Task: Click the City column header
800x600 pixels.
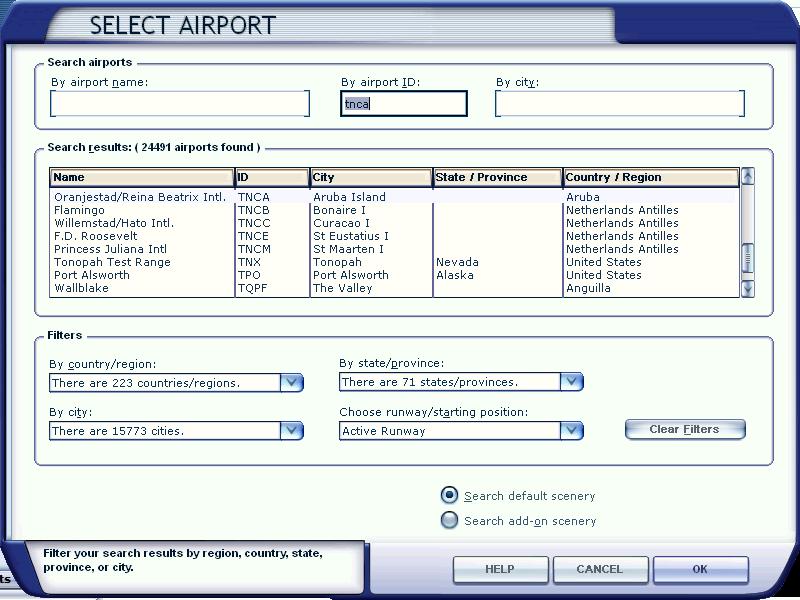Action: (x=370, y=178)
